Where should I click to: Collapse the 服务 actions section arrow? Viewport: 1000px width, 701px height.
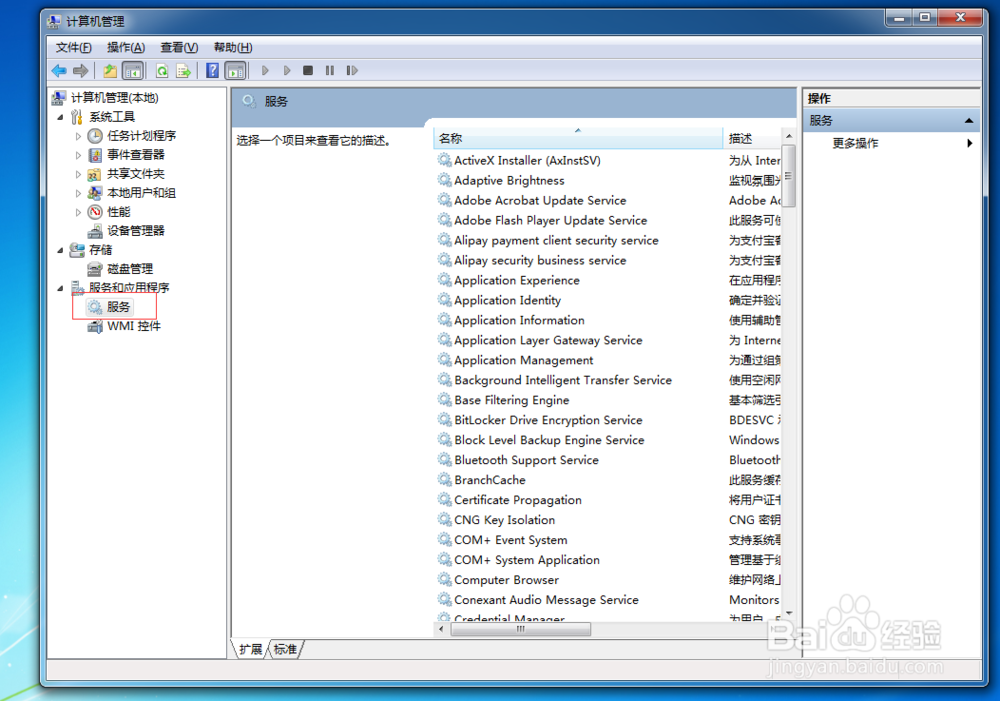click(969, 121)
